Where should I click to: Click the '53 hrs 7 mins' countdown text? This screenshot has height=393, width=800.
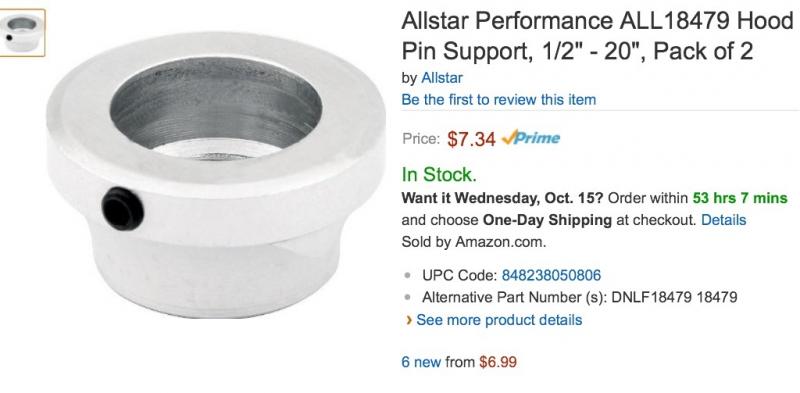[x=740, y=198]
